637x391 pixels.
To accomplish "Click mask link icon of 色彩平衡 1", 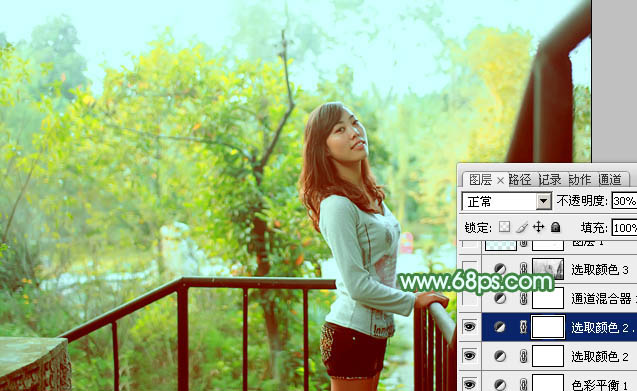I will point(524,384).
